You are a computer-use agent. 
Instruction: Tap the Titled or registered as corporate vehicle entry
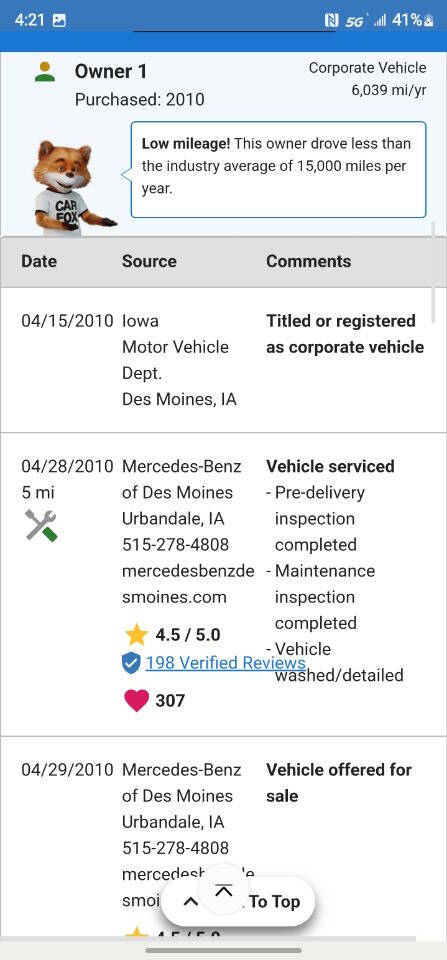pos(345,334)
